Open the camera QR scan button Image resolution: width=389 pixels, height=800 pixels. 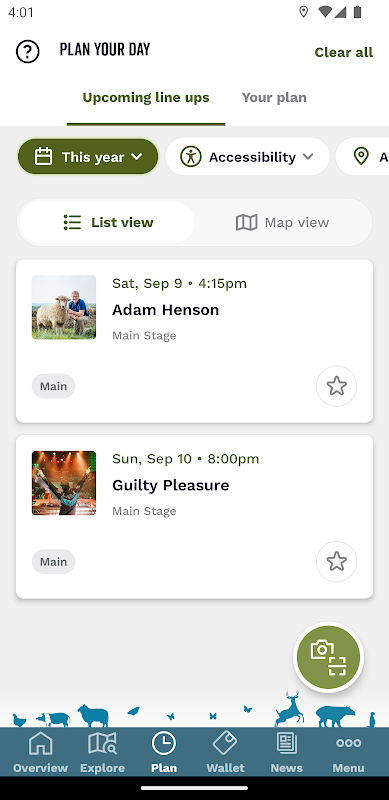coord(329,658)
